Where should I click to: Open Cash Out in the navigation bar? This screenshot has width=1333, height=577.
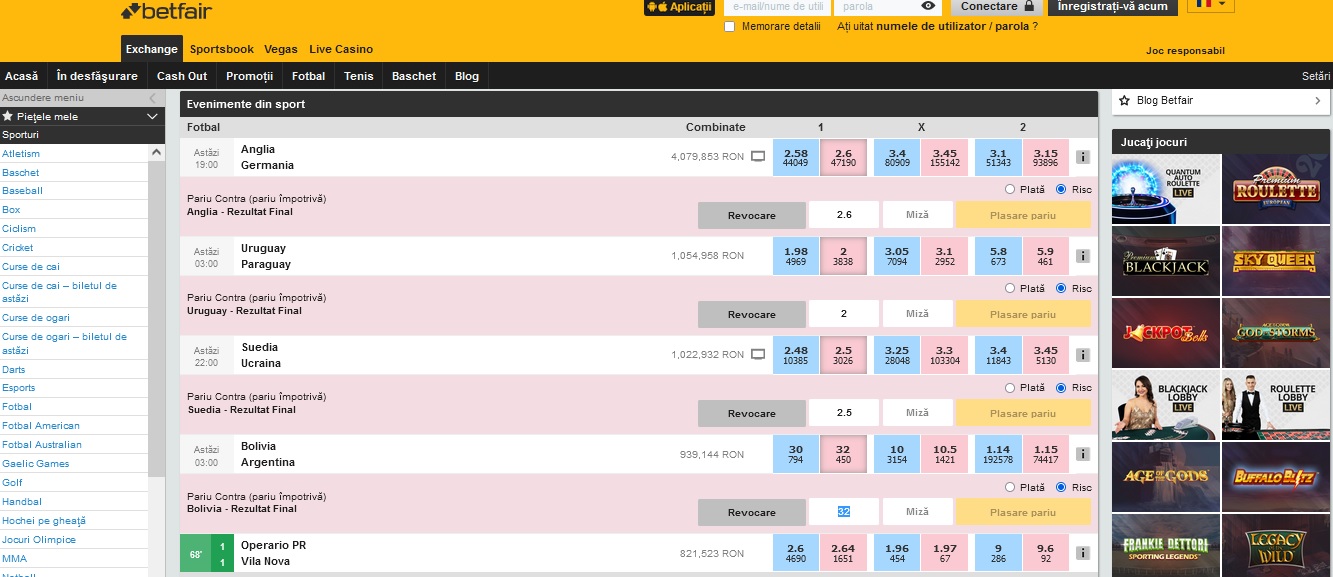click(x=182, y=76)
